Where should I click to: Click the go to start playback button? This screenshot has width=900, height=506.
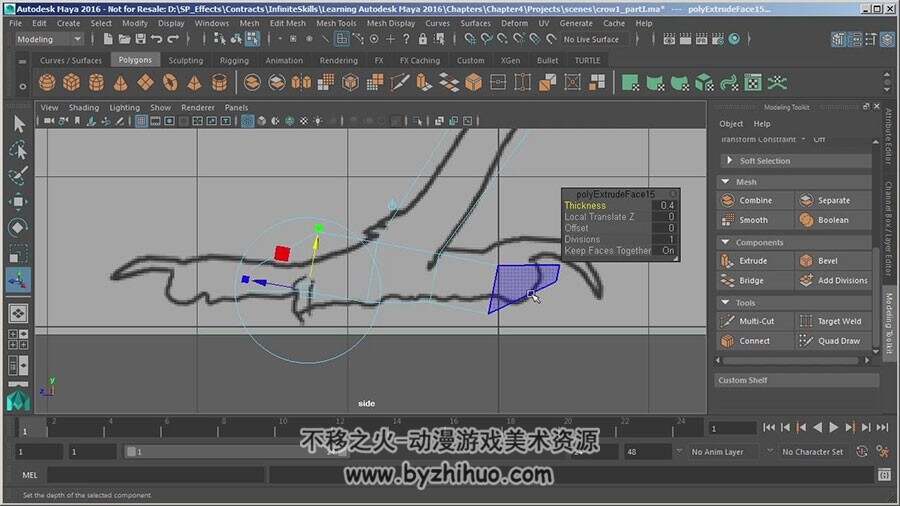769,427
